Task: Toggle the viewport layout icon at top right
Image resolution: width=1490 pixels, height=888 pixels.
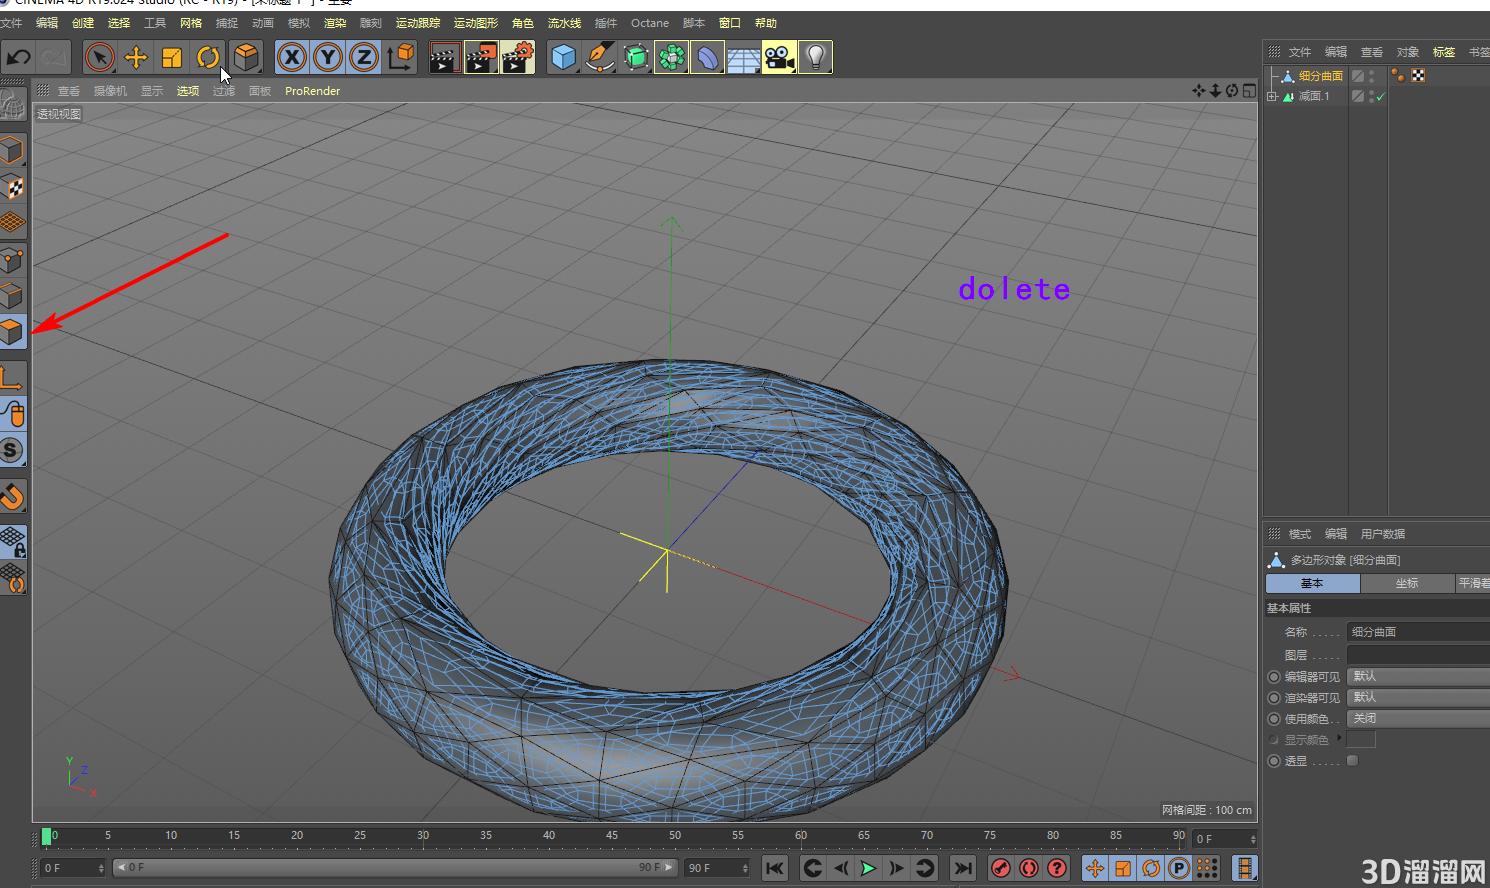Action: [x=1249, y=91]
